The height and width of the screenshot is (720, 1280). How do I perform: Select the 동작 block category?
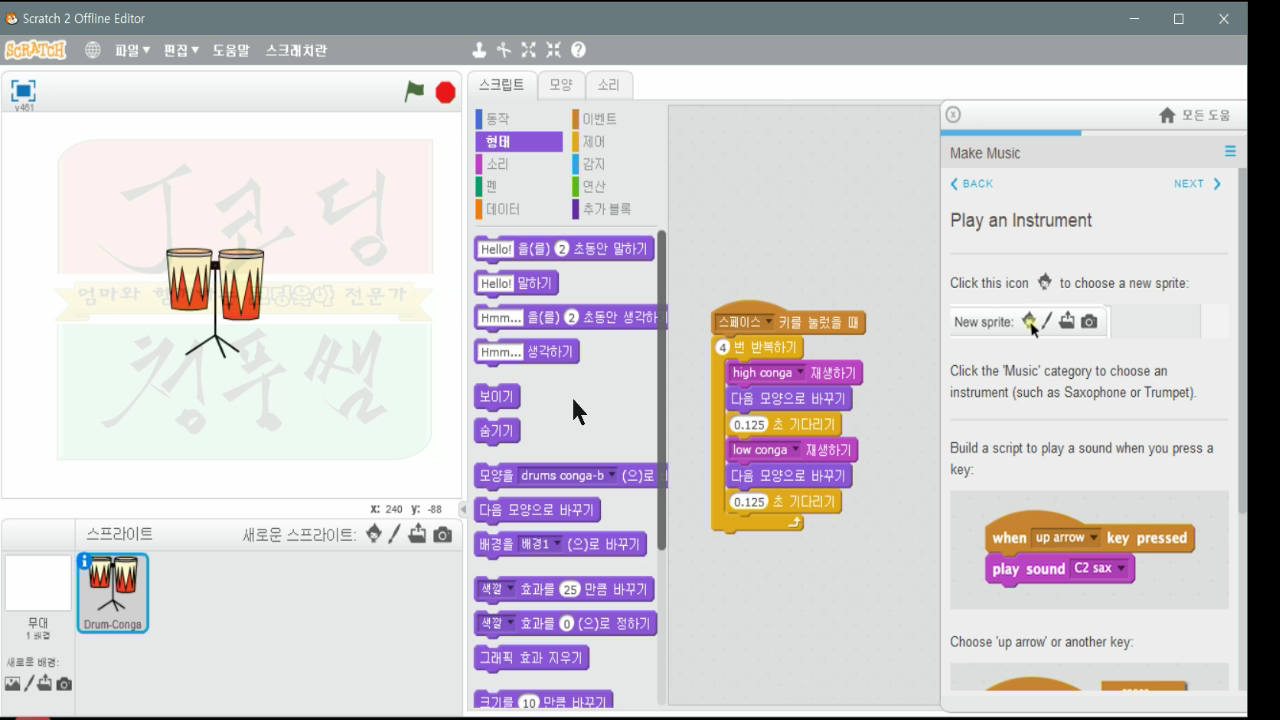[x=518, y=119]
